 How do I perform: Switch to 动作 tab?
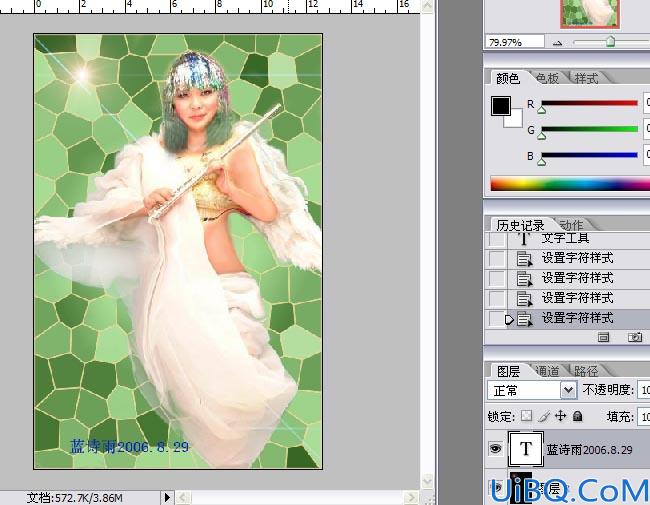click(571, 225)
